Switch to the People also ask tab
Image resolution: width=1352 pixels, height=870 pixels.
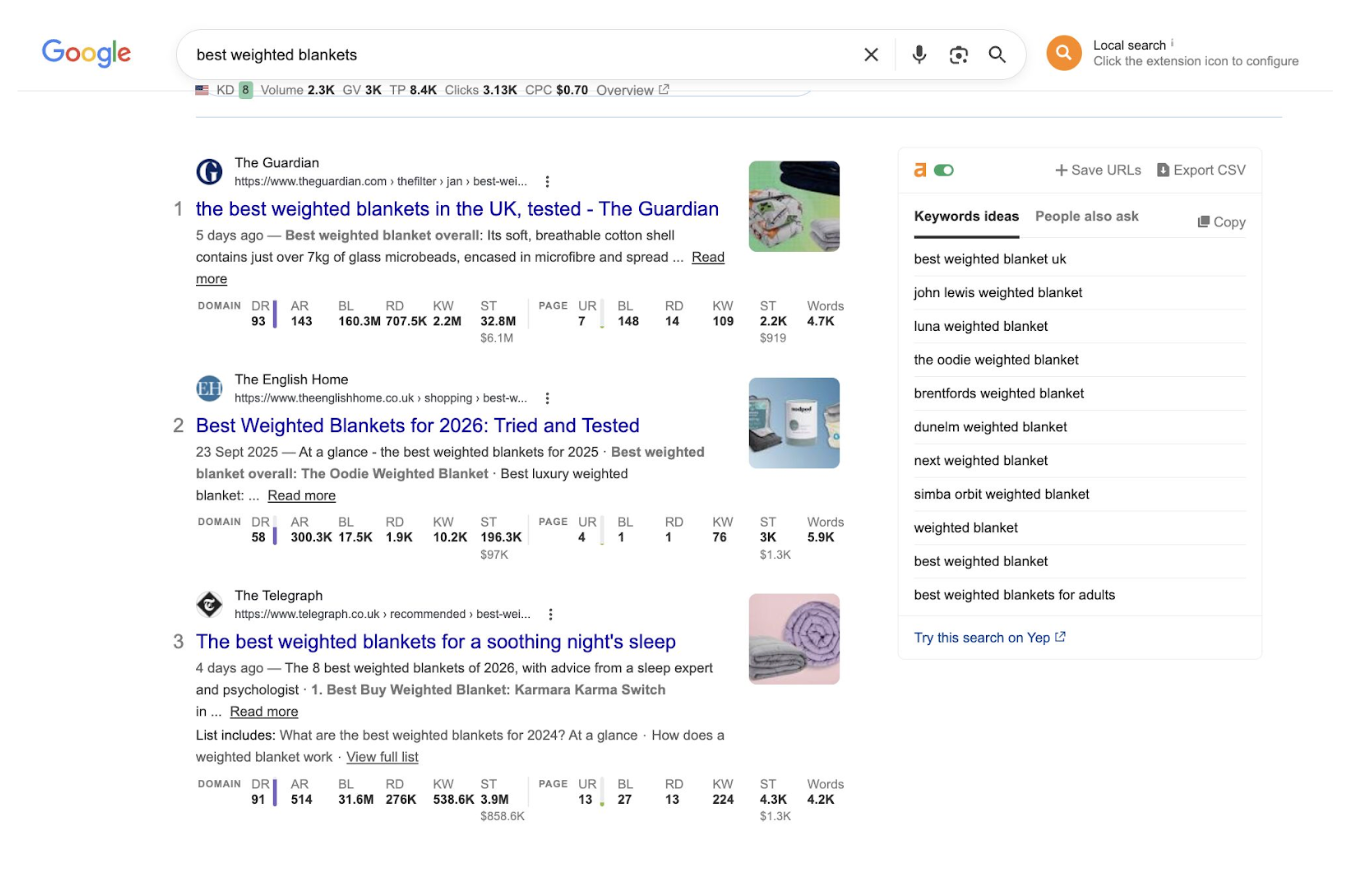pyautogui.click(x=1086, y=216)
